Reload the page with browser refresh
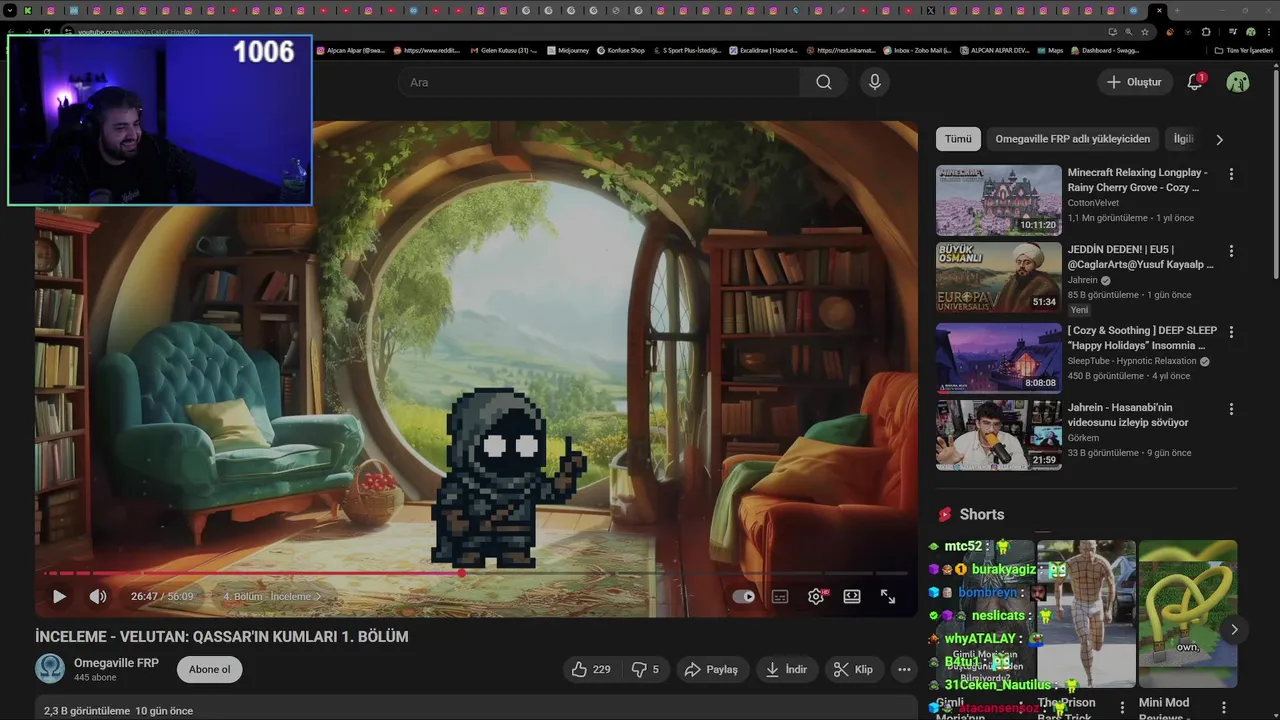 tap(47, 32)
